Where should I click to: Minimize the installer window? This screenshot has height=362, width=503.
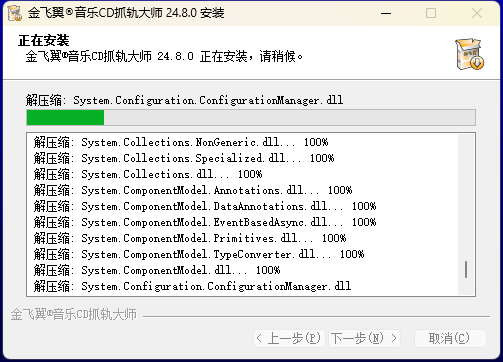[386, 13]
